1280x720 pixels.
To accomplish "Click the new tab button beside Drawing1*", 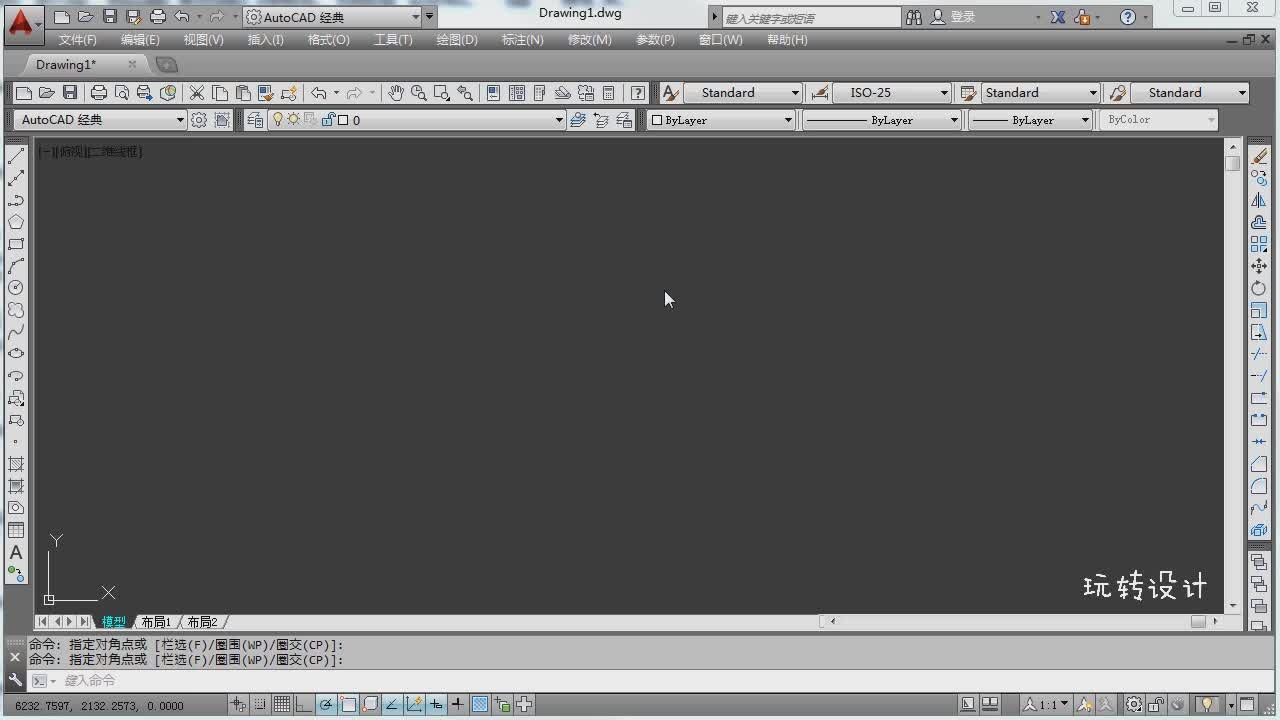I will point(166,65).
